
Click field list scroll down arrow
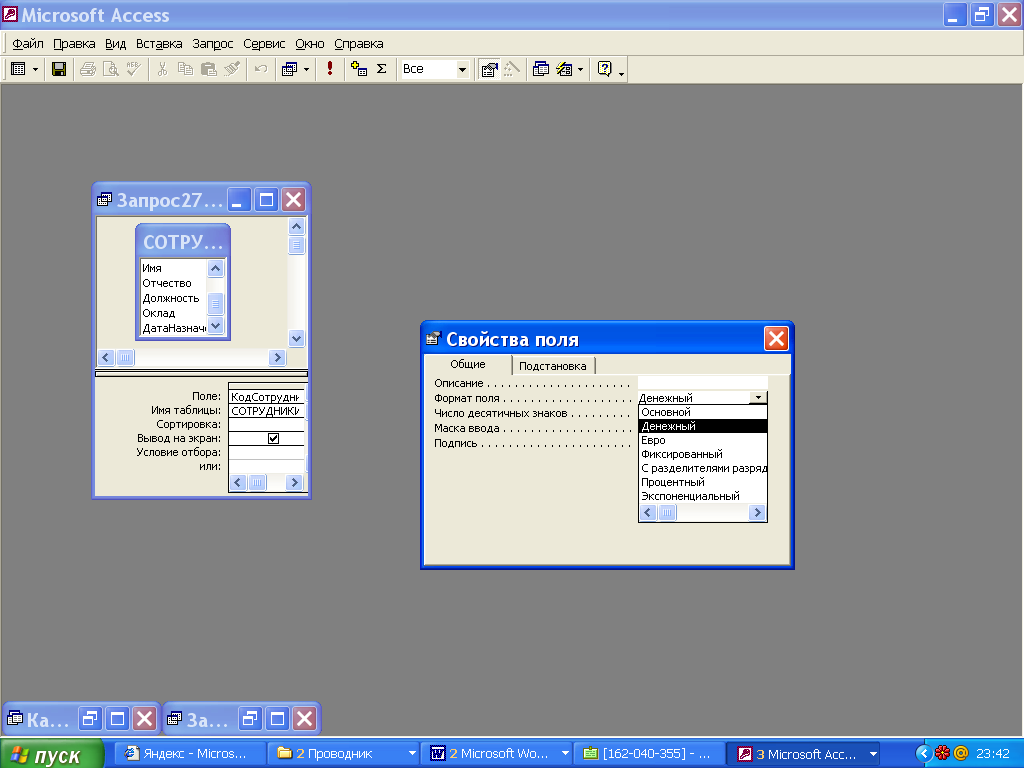pyautogui.click(x=216, y=325)
